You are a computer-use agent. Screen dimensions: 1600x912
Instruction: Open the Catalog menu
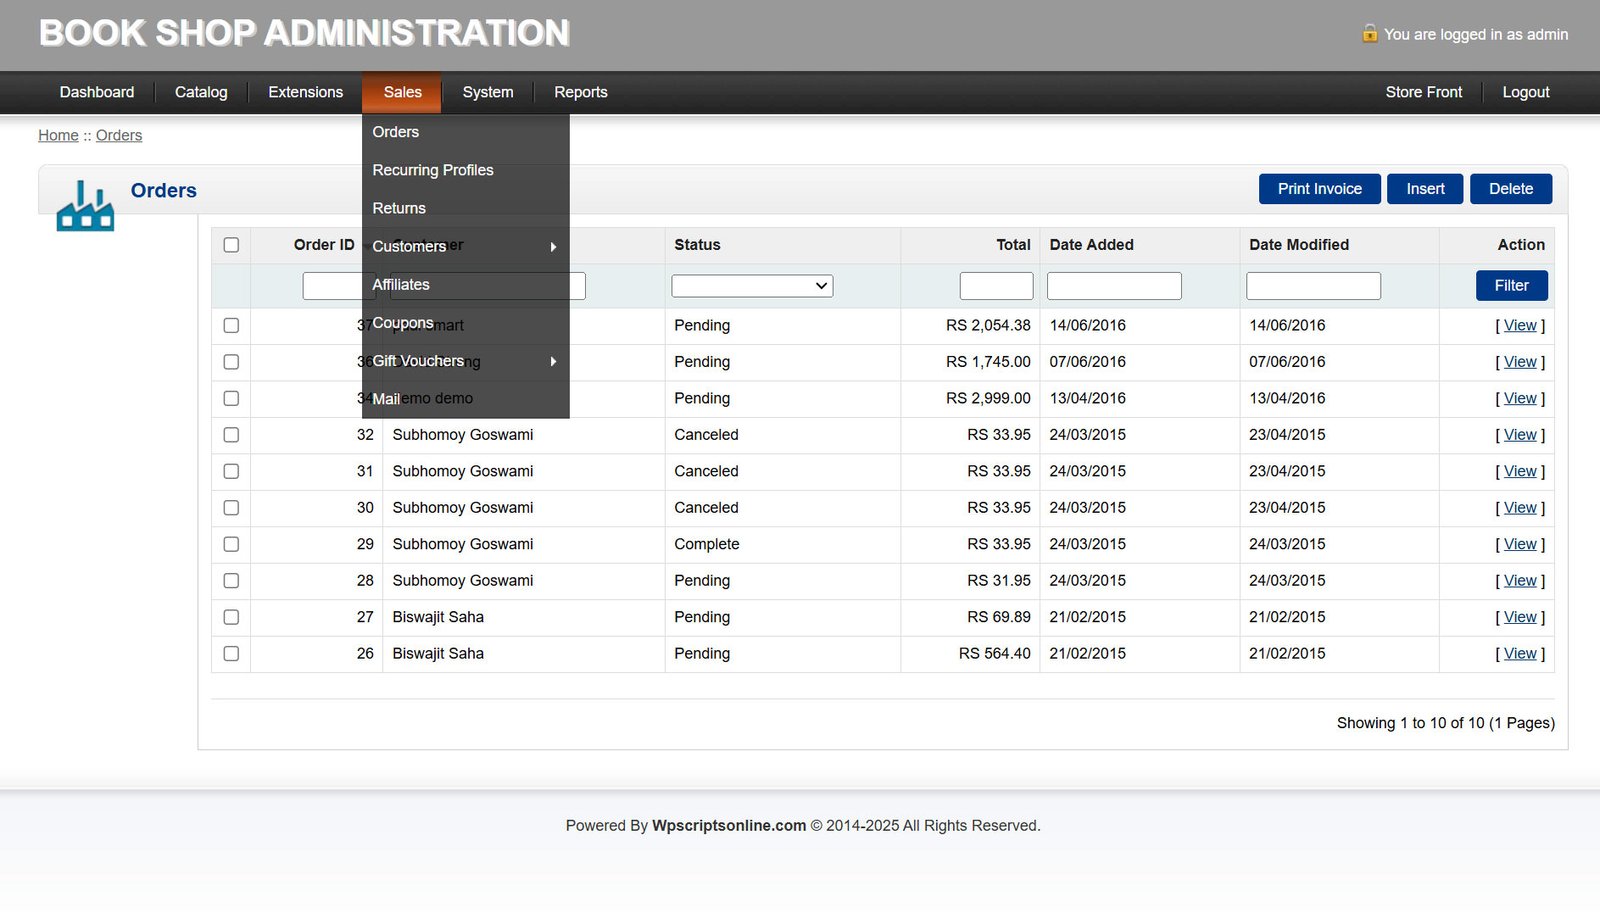[201, 92]
